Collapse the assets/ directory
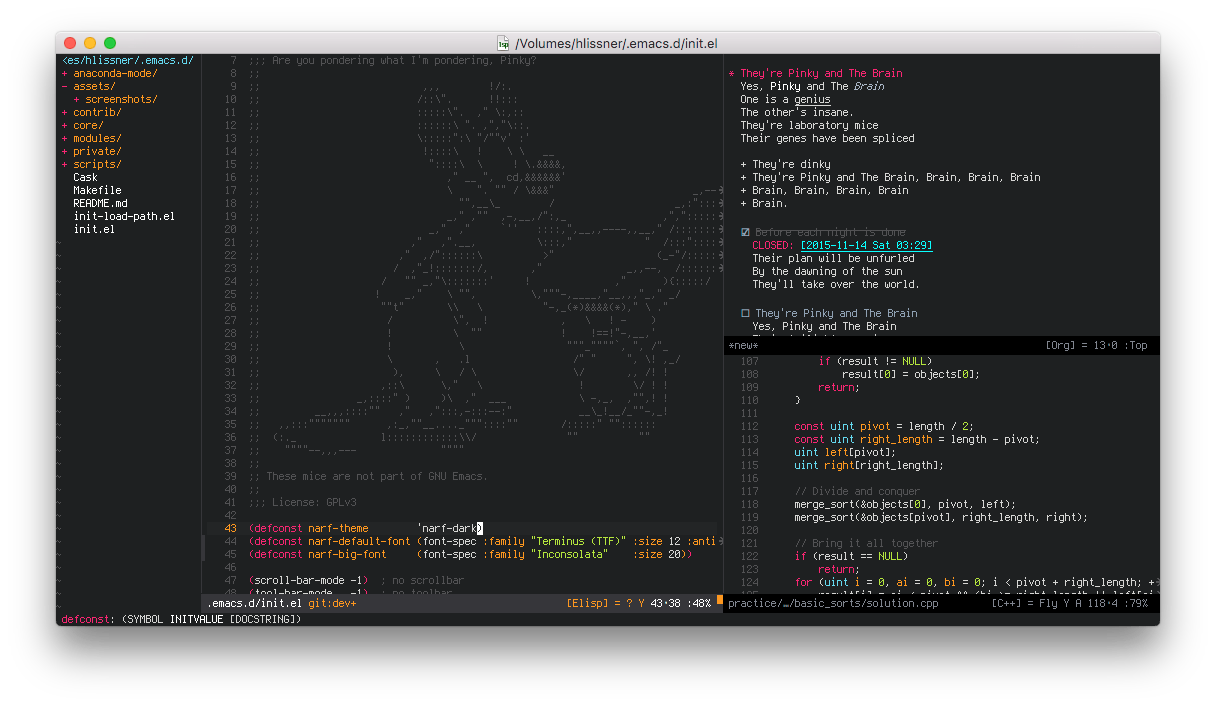The image size is (1216, 706). 65,86
